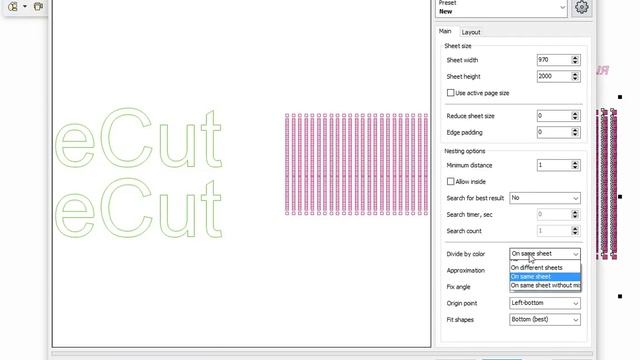Screen dimensions: 640x360
Task: Click the Edge padding spinner arrows
Action: 575,132
